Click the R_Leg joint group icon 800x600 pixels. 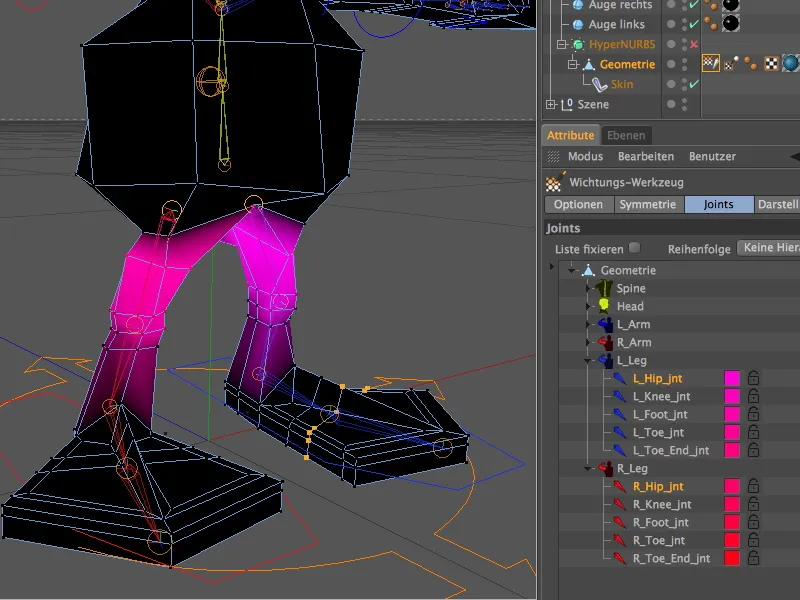click(x=606, y=468)
